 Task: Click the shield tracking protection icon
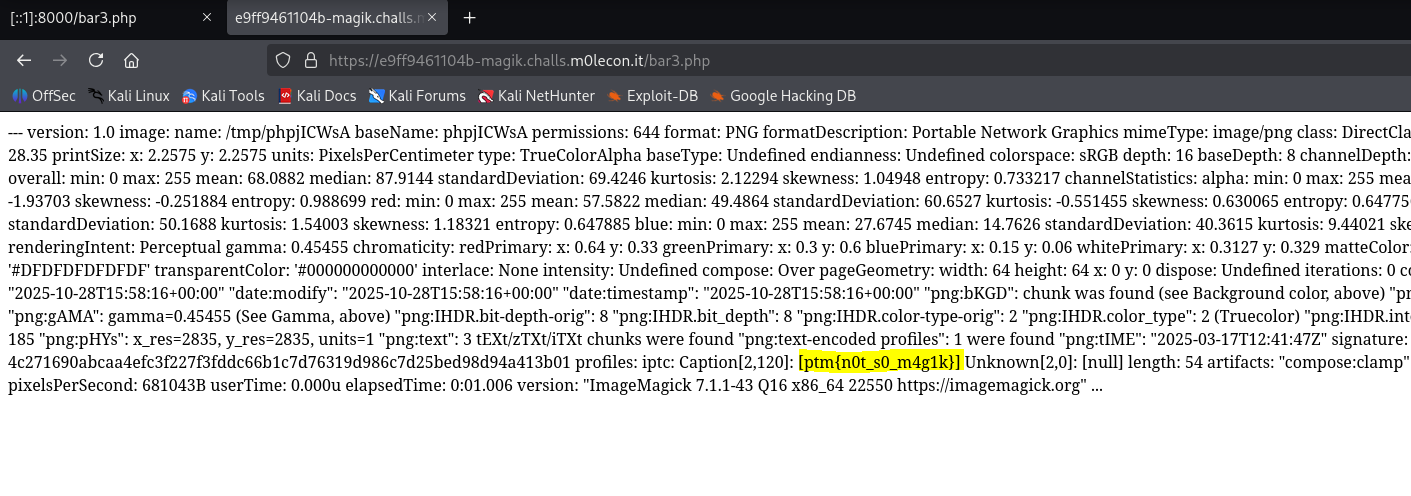(x=283, y=60)
